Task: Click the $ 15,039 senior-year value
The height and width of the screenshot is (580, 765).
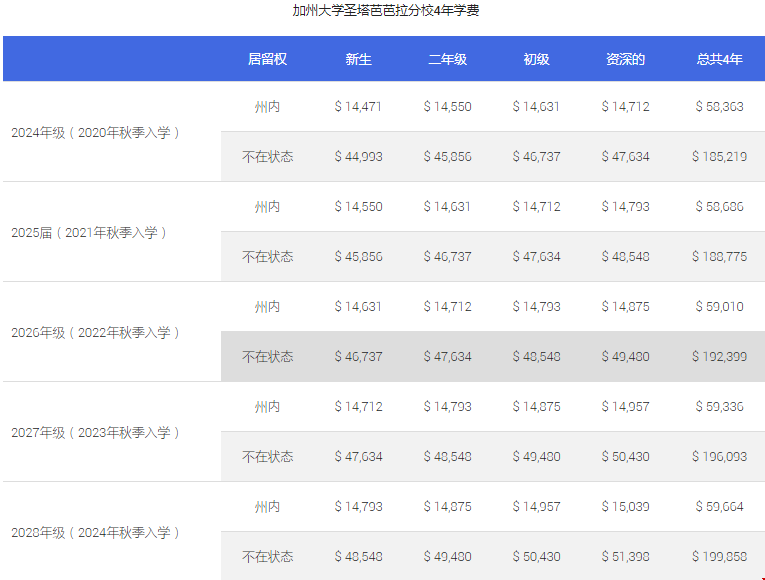Action: (x=625, y=506)
